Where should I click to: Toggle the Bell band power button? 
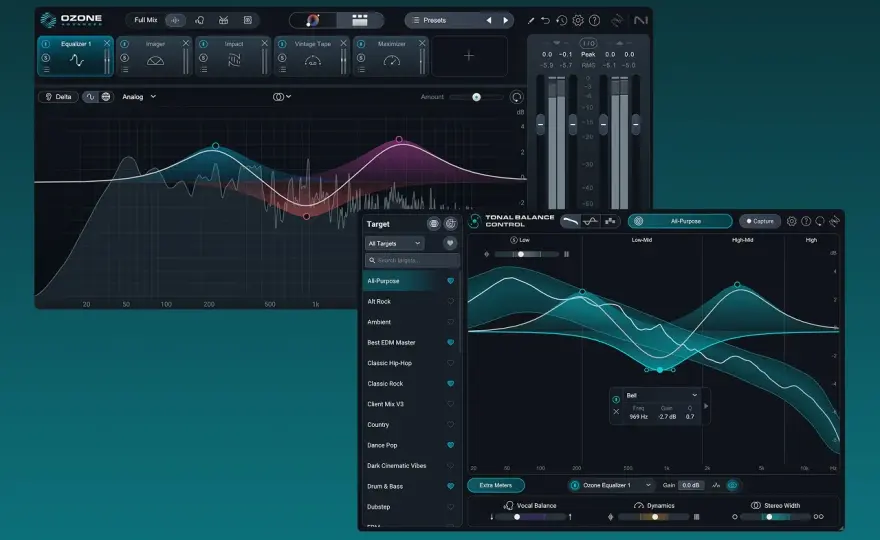click(x=616, y=400)
